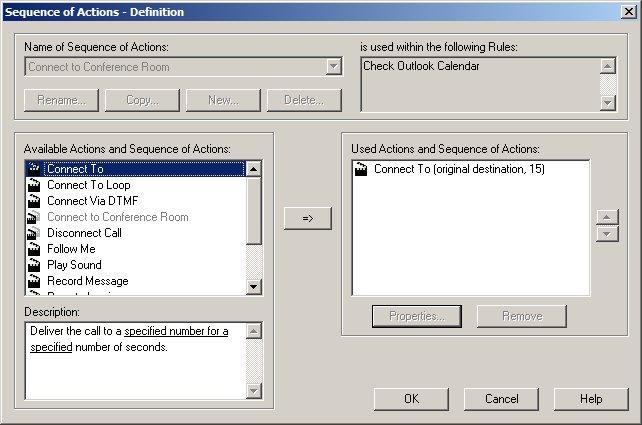Select Connect To in available actions

[x=144, y=169]
